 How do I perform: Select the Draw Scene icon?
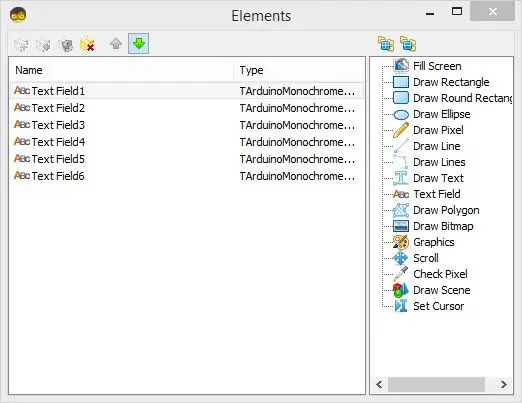tap(401, 290)
